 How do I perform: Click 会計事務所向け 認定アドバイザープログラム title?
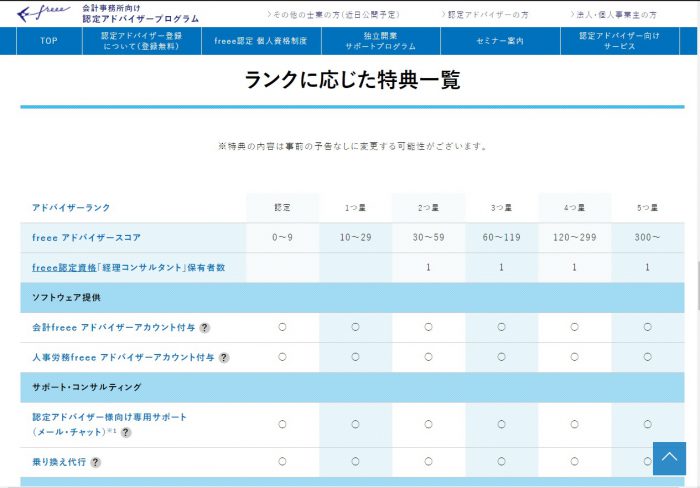[140, 14]
